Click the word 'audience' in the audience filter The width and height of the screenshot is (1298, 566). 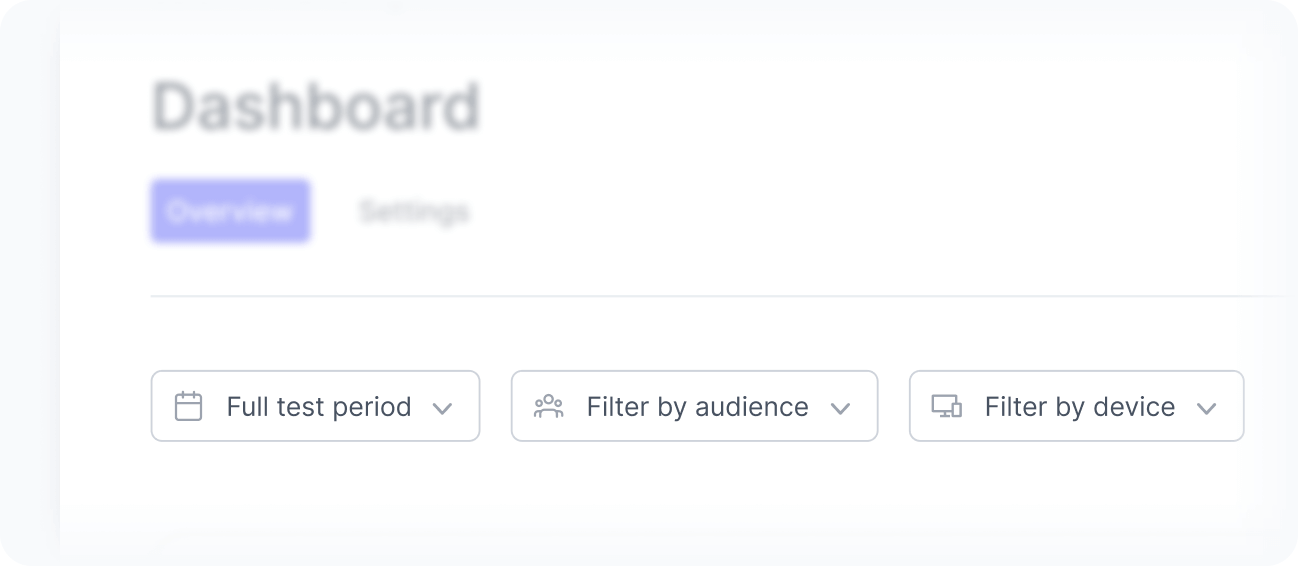751,407
